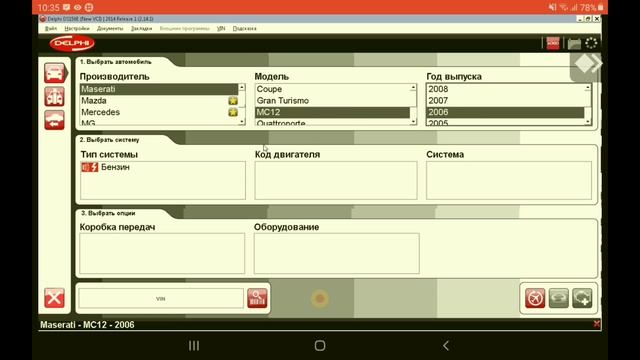Viewport: 640px width, 360px height.
Task: Click the Оборудование list box
Action: point(336,253)
